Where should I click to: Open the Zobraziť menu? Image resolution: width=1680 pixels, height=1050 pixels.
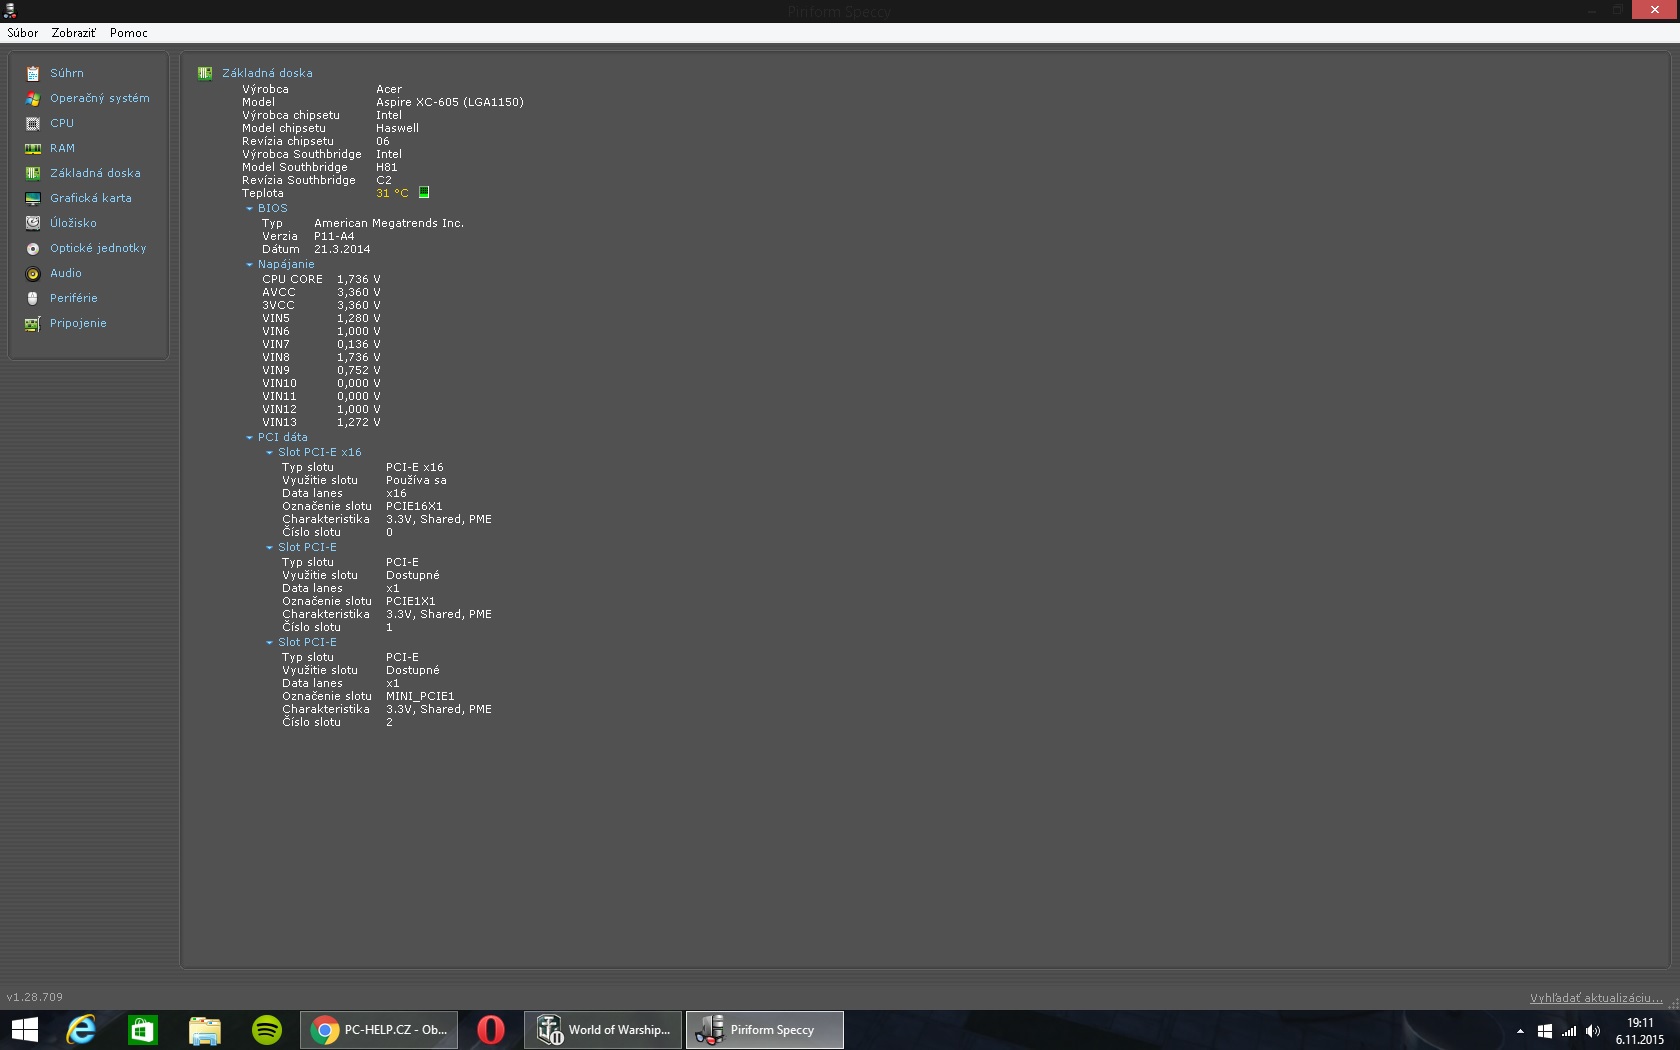74,33
